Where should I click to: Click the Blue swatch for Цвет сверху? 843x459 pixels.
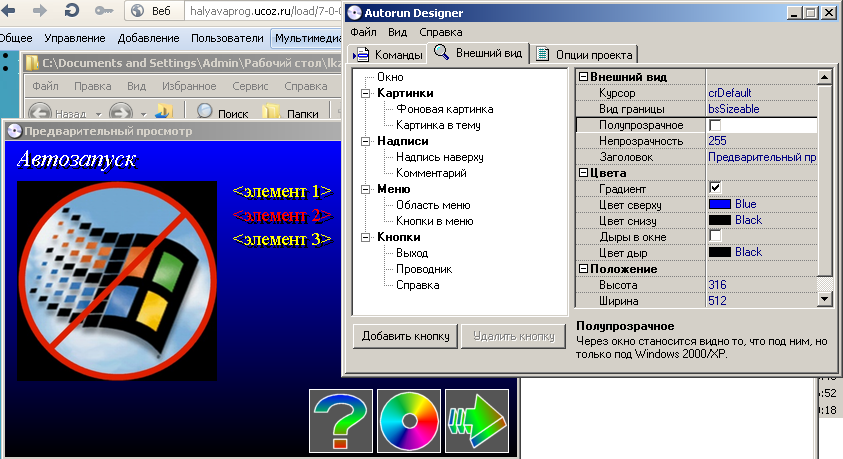(x=720, y=204)
